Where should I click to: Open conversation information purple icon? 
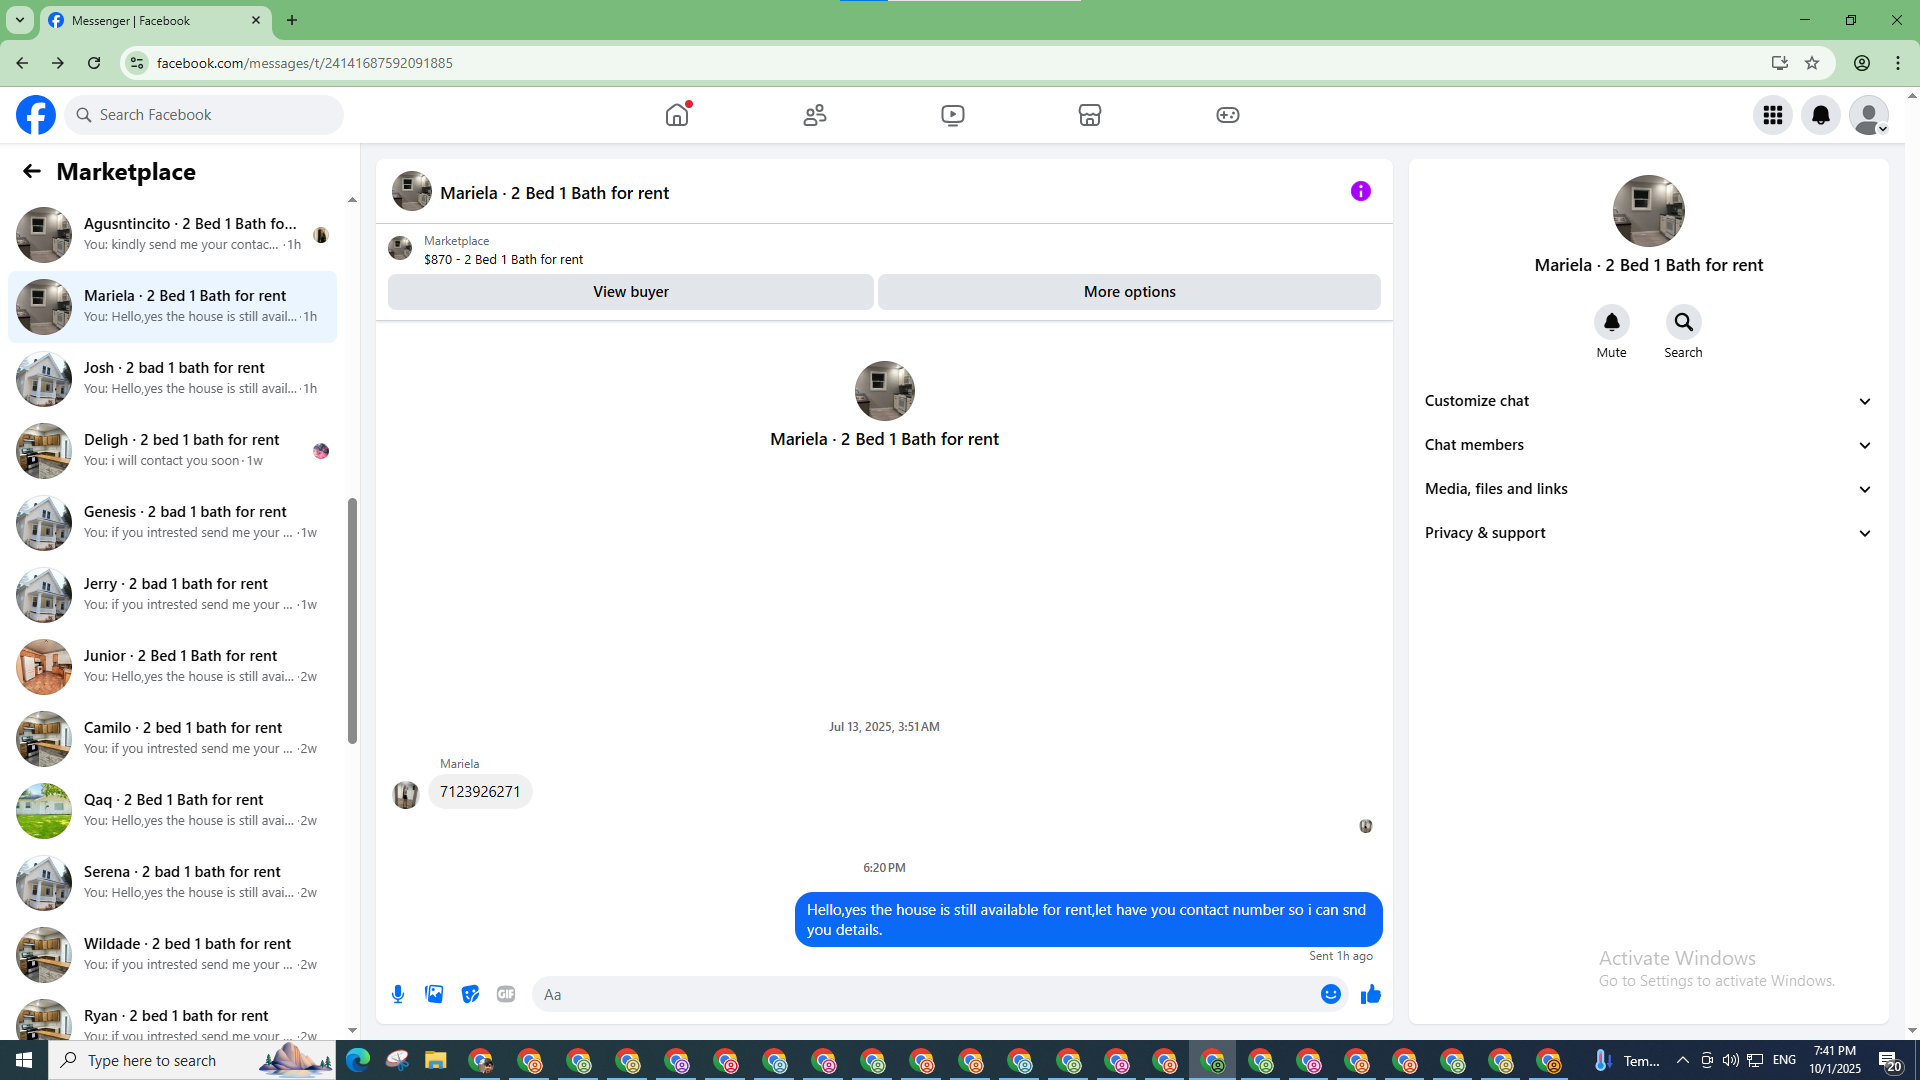tap(1361, 191)
